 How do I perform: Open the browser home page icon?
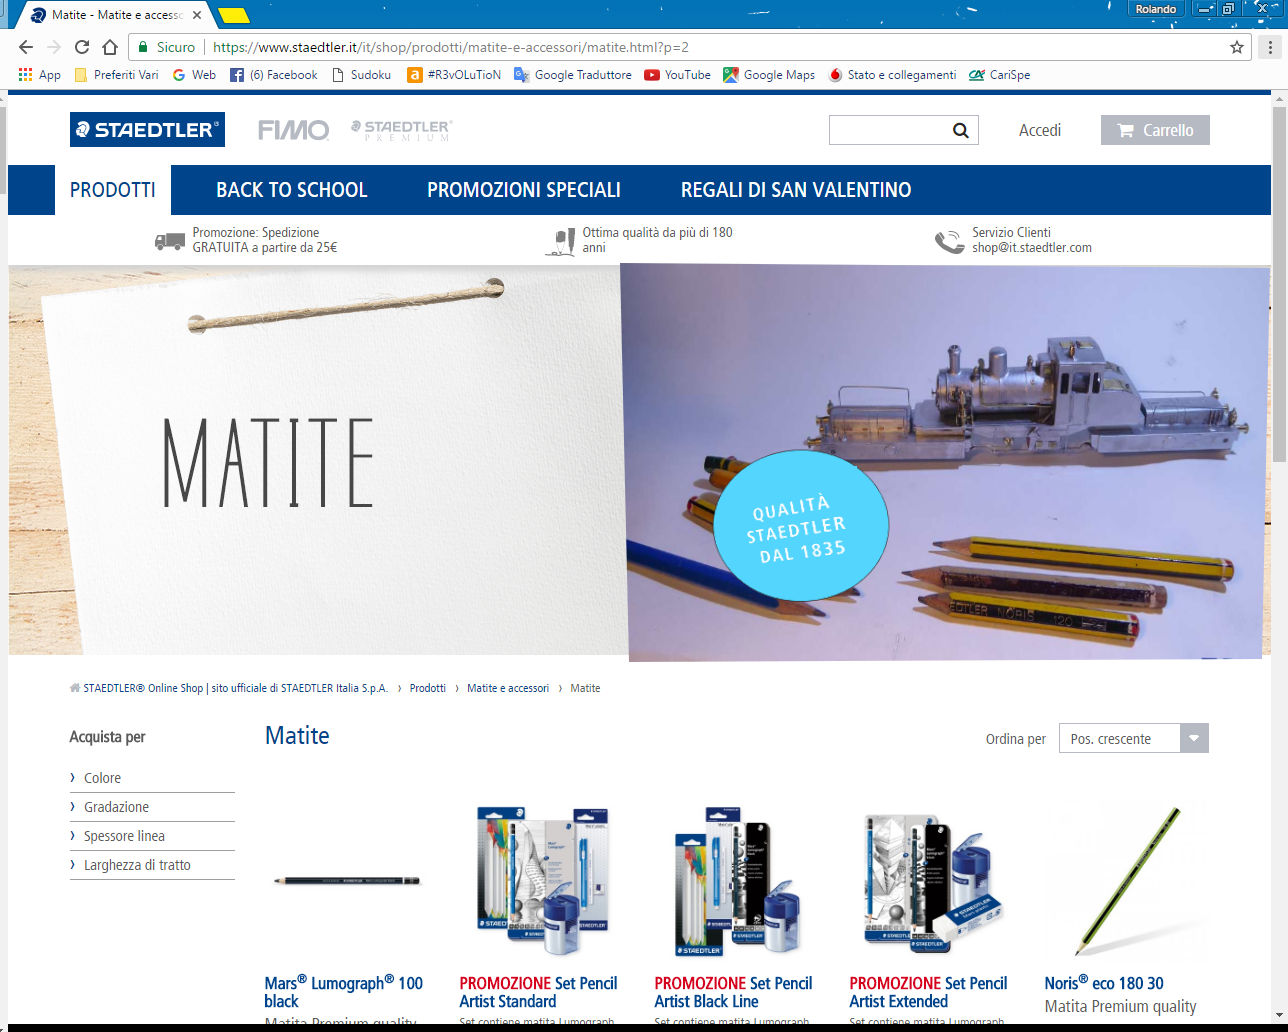pyautogui.click(x=110, y=47)
